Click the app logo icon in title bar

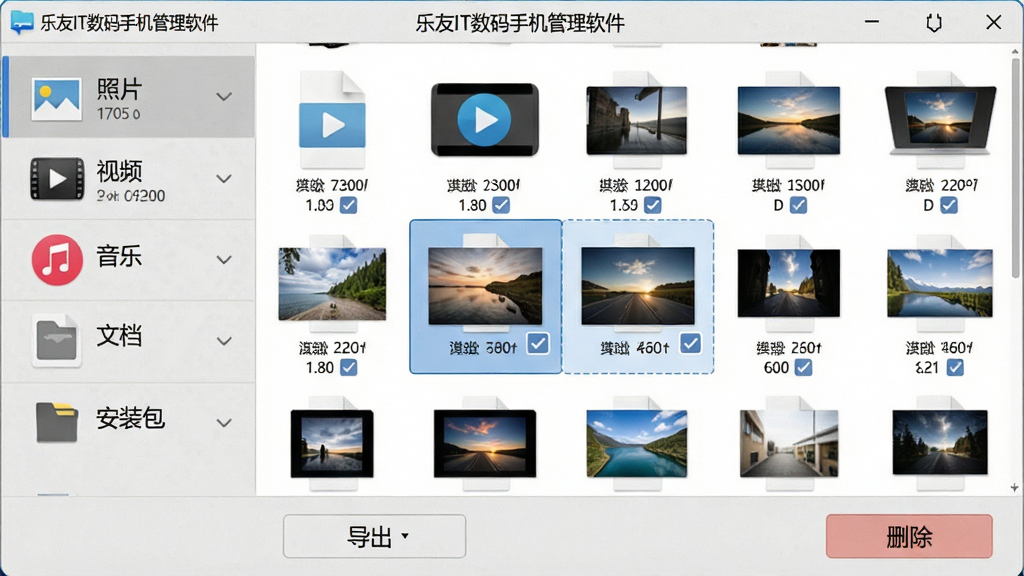[x=22, y=22]
